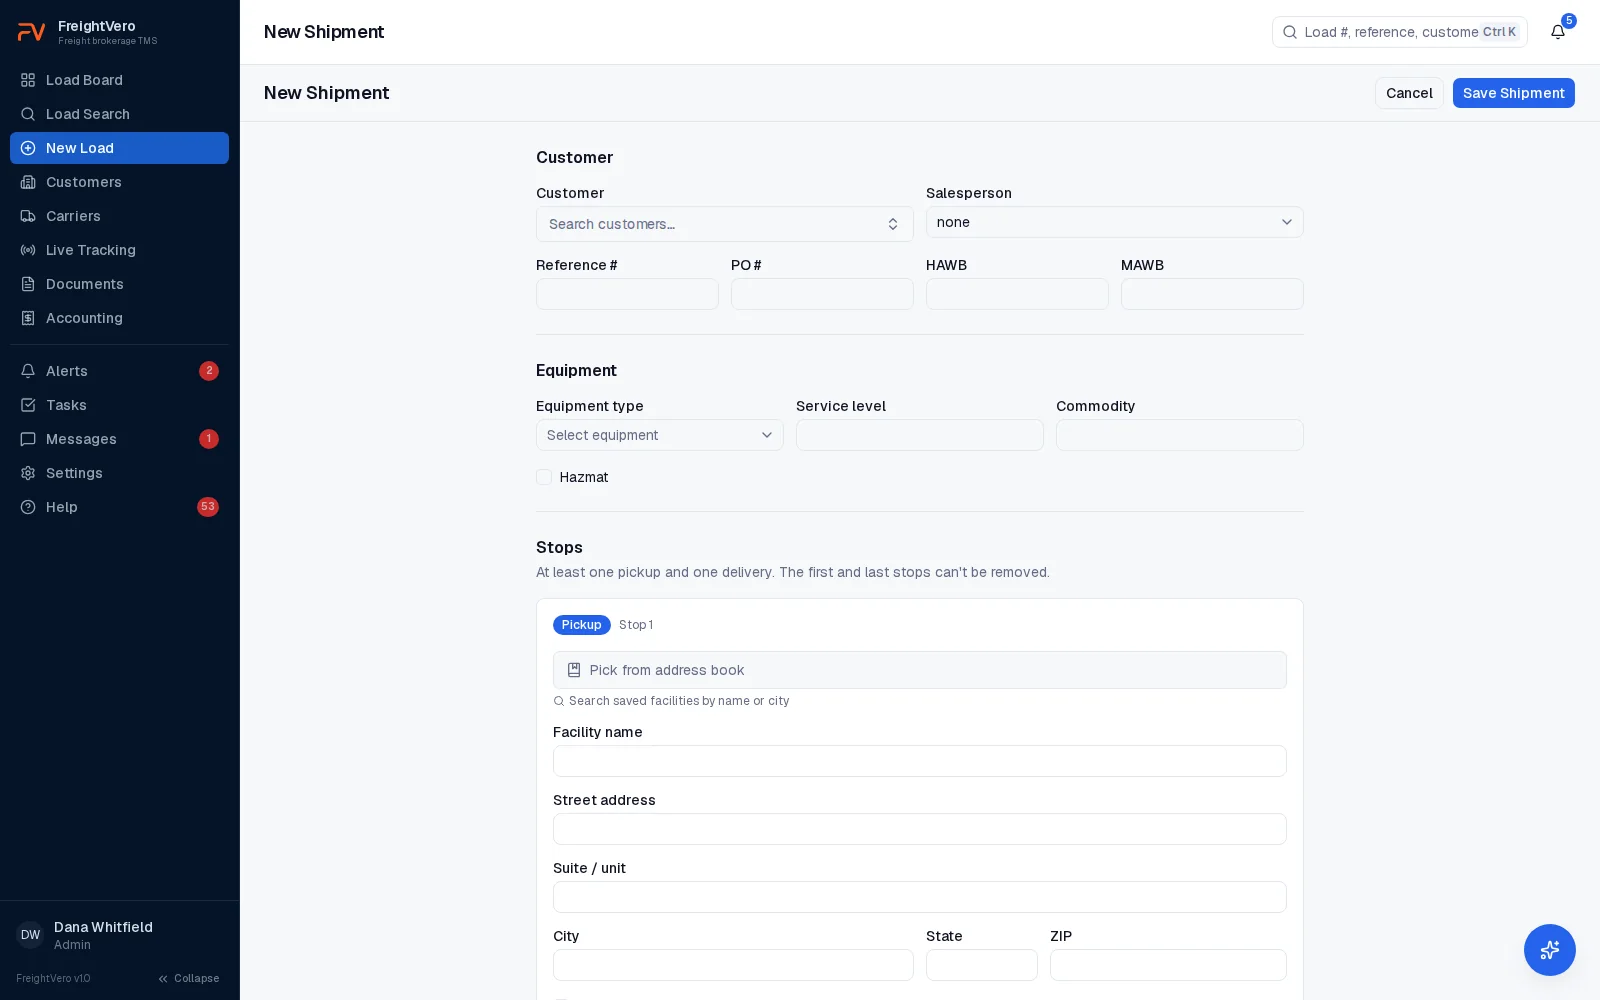Click the address book icon

click(574, 670)
